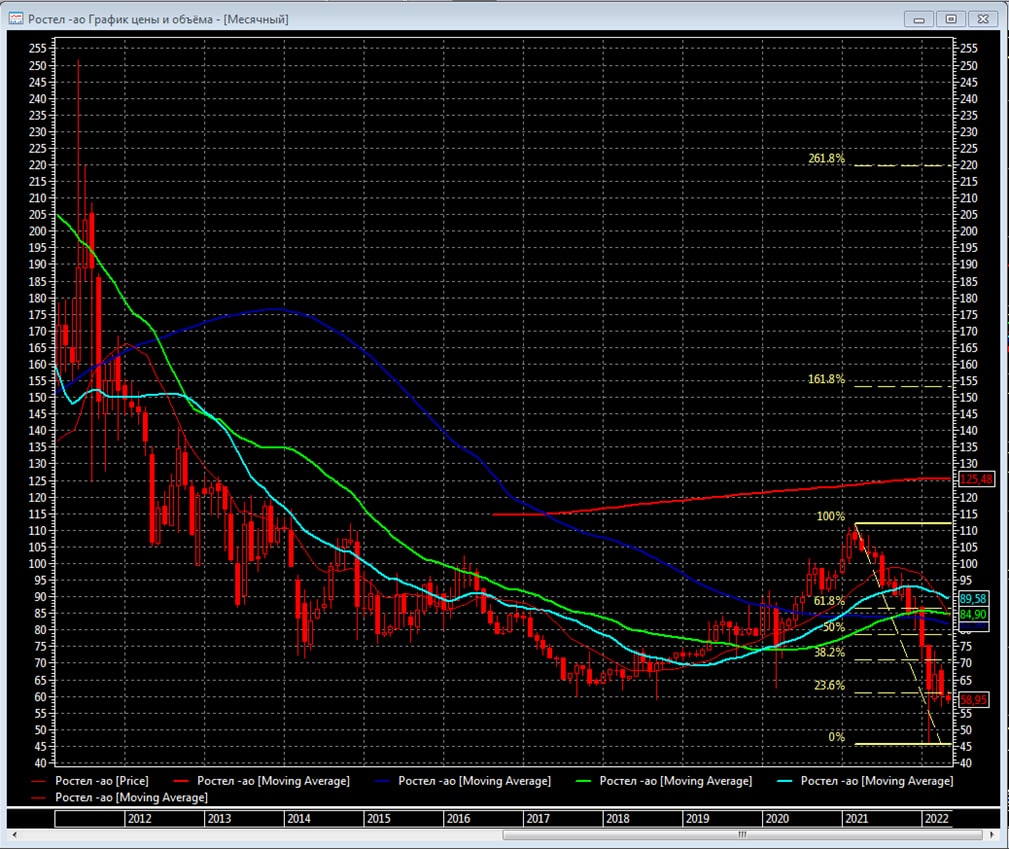1009x849 pixels.
Task: Click the horizontal scrollbar right arrow
Action: point(993,835)
